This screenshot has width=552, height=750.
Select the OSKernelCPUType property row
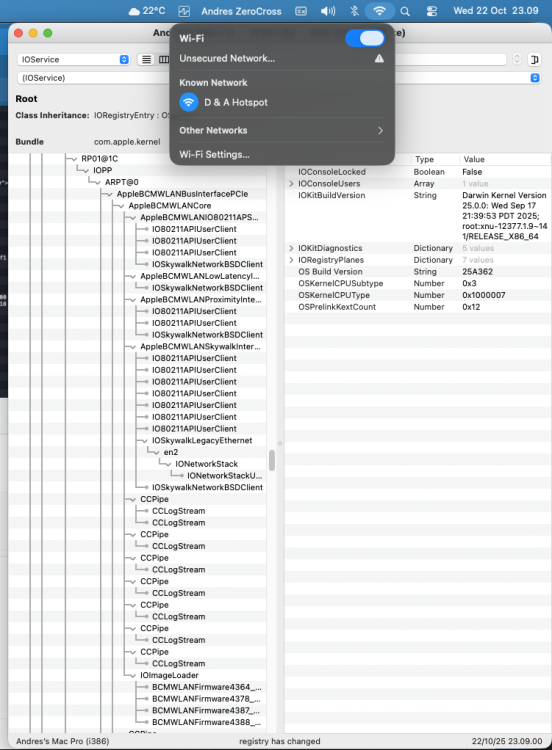pos(418,295)
